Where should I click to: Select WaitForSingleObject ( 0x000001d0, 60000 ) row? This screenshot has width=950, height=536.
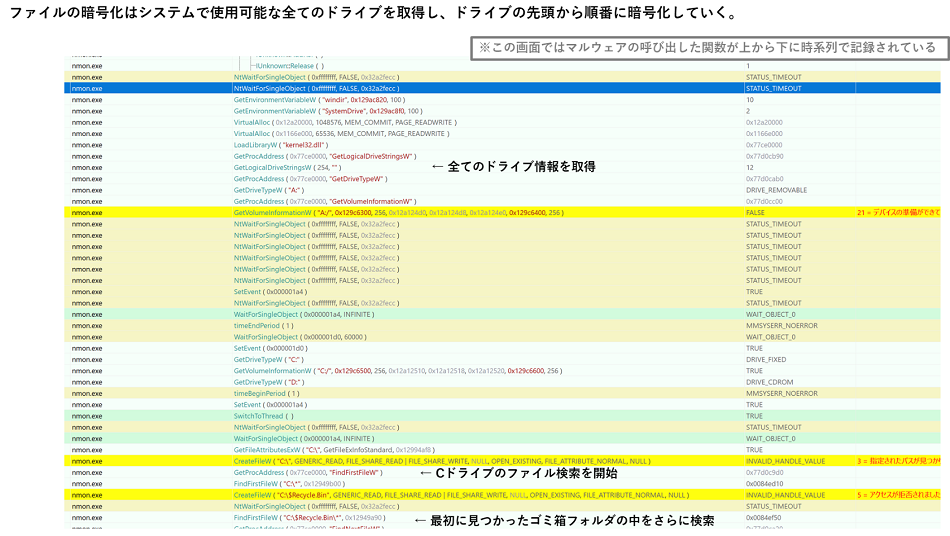pos(502,337)
